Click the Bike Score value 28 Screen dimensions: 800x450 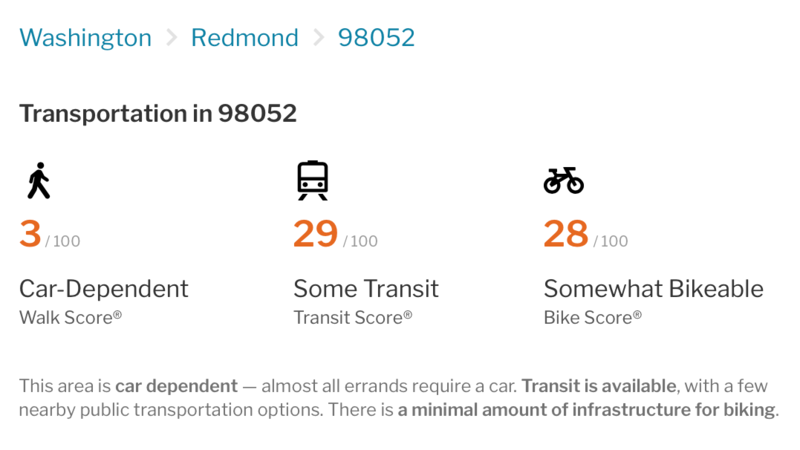tap(566, 234)
